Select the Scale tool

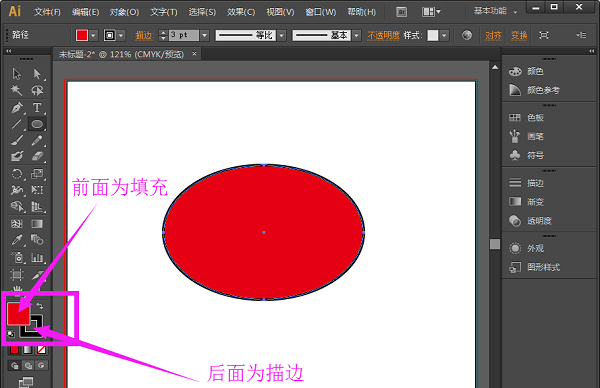tap(37, 174)
